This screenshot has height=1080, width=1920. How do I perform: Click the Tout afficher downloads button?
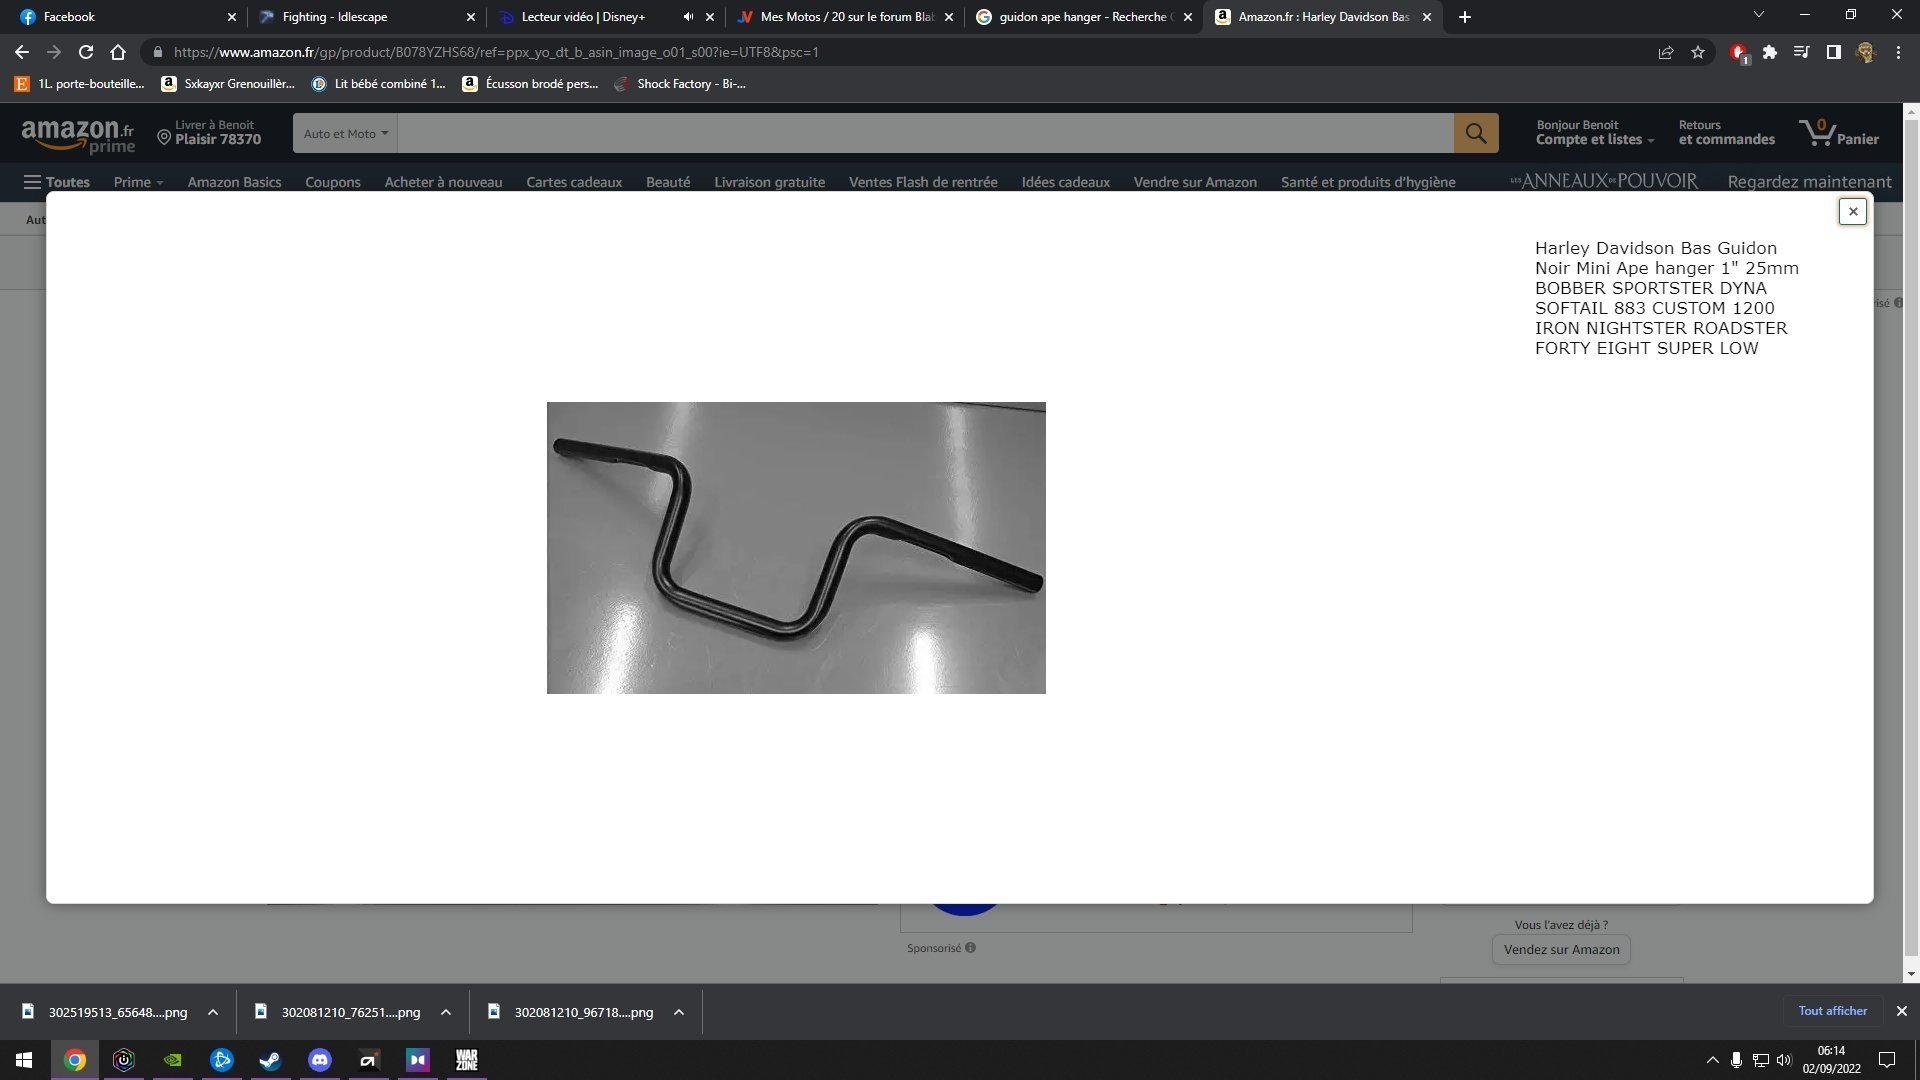(x=1832, y=1011)
